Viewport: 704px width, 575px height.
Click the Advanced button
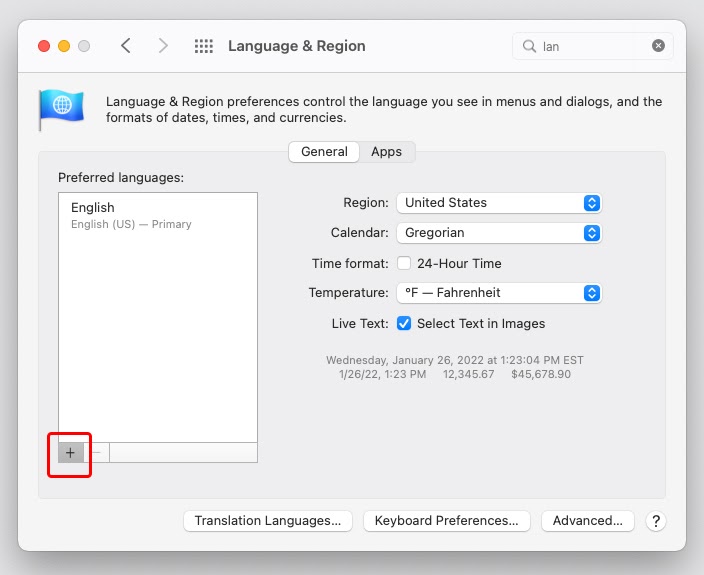tap(588, 521)
